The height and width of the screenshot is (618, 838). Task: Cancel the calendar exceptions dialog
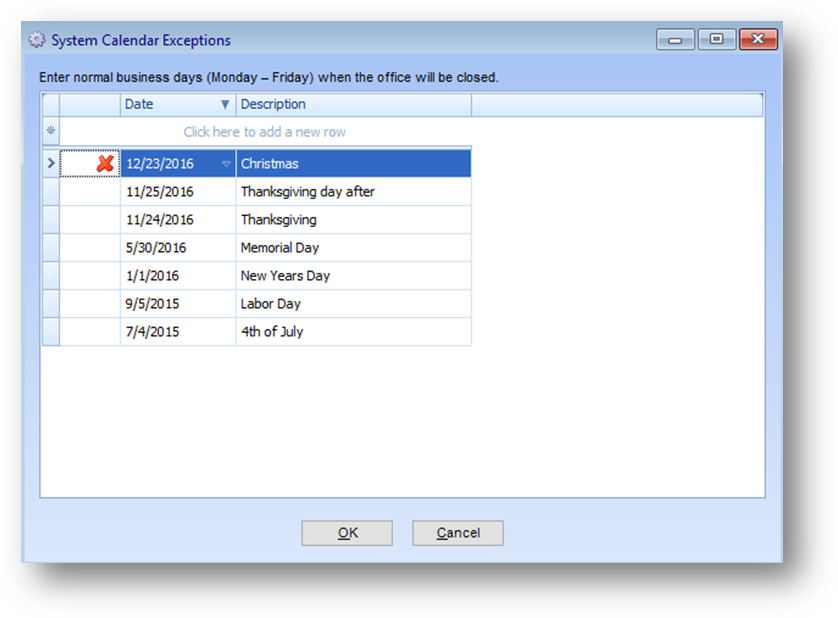(x=457, y=533)
